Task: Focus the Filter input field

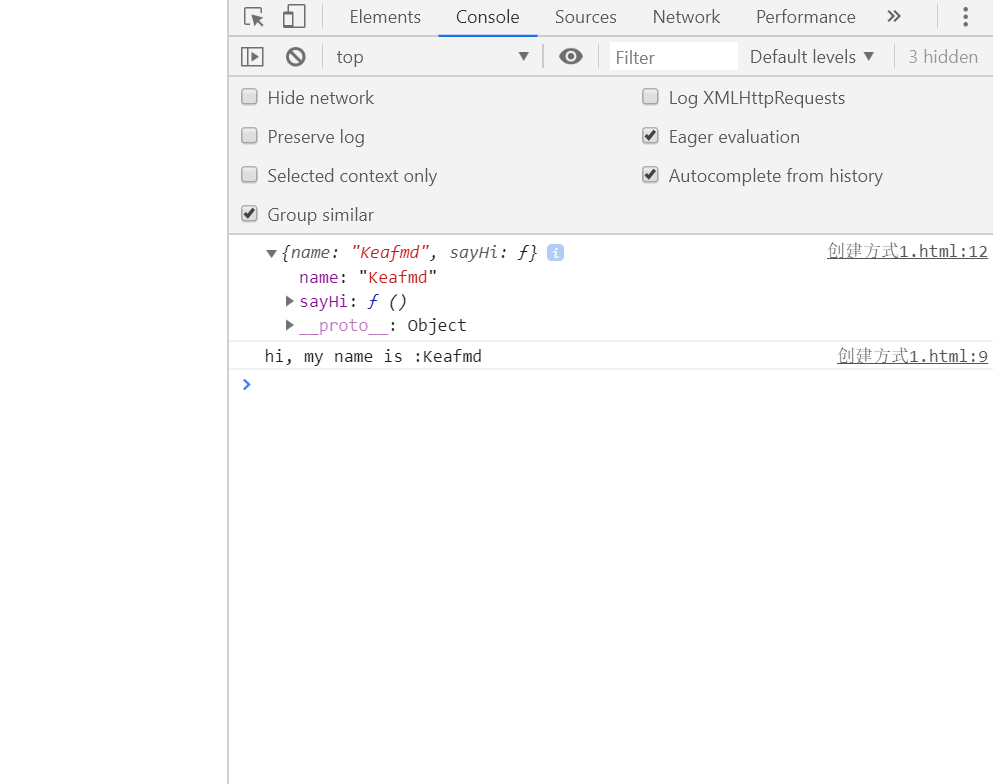Action: [x=674, y=57]
